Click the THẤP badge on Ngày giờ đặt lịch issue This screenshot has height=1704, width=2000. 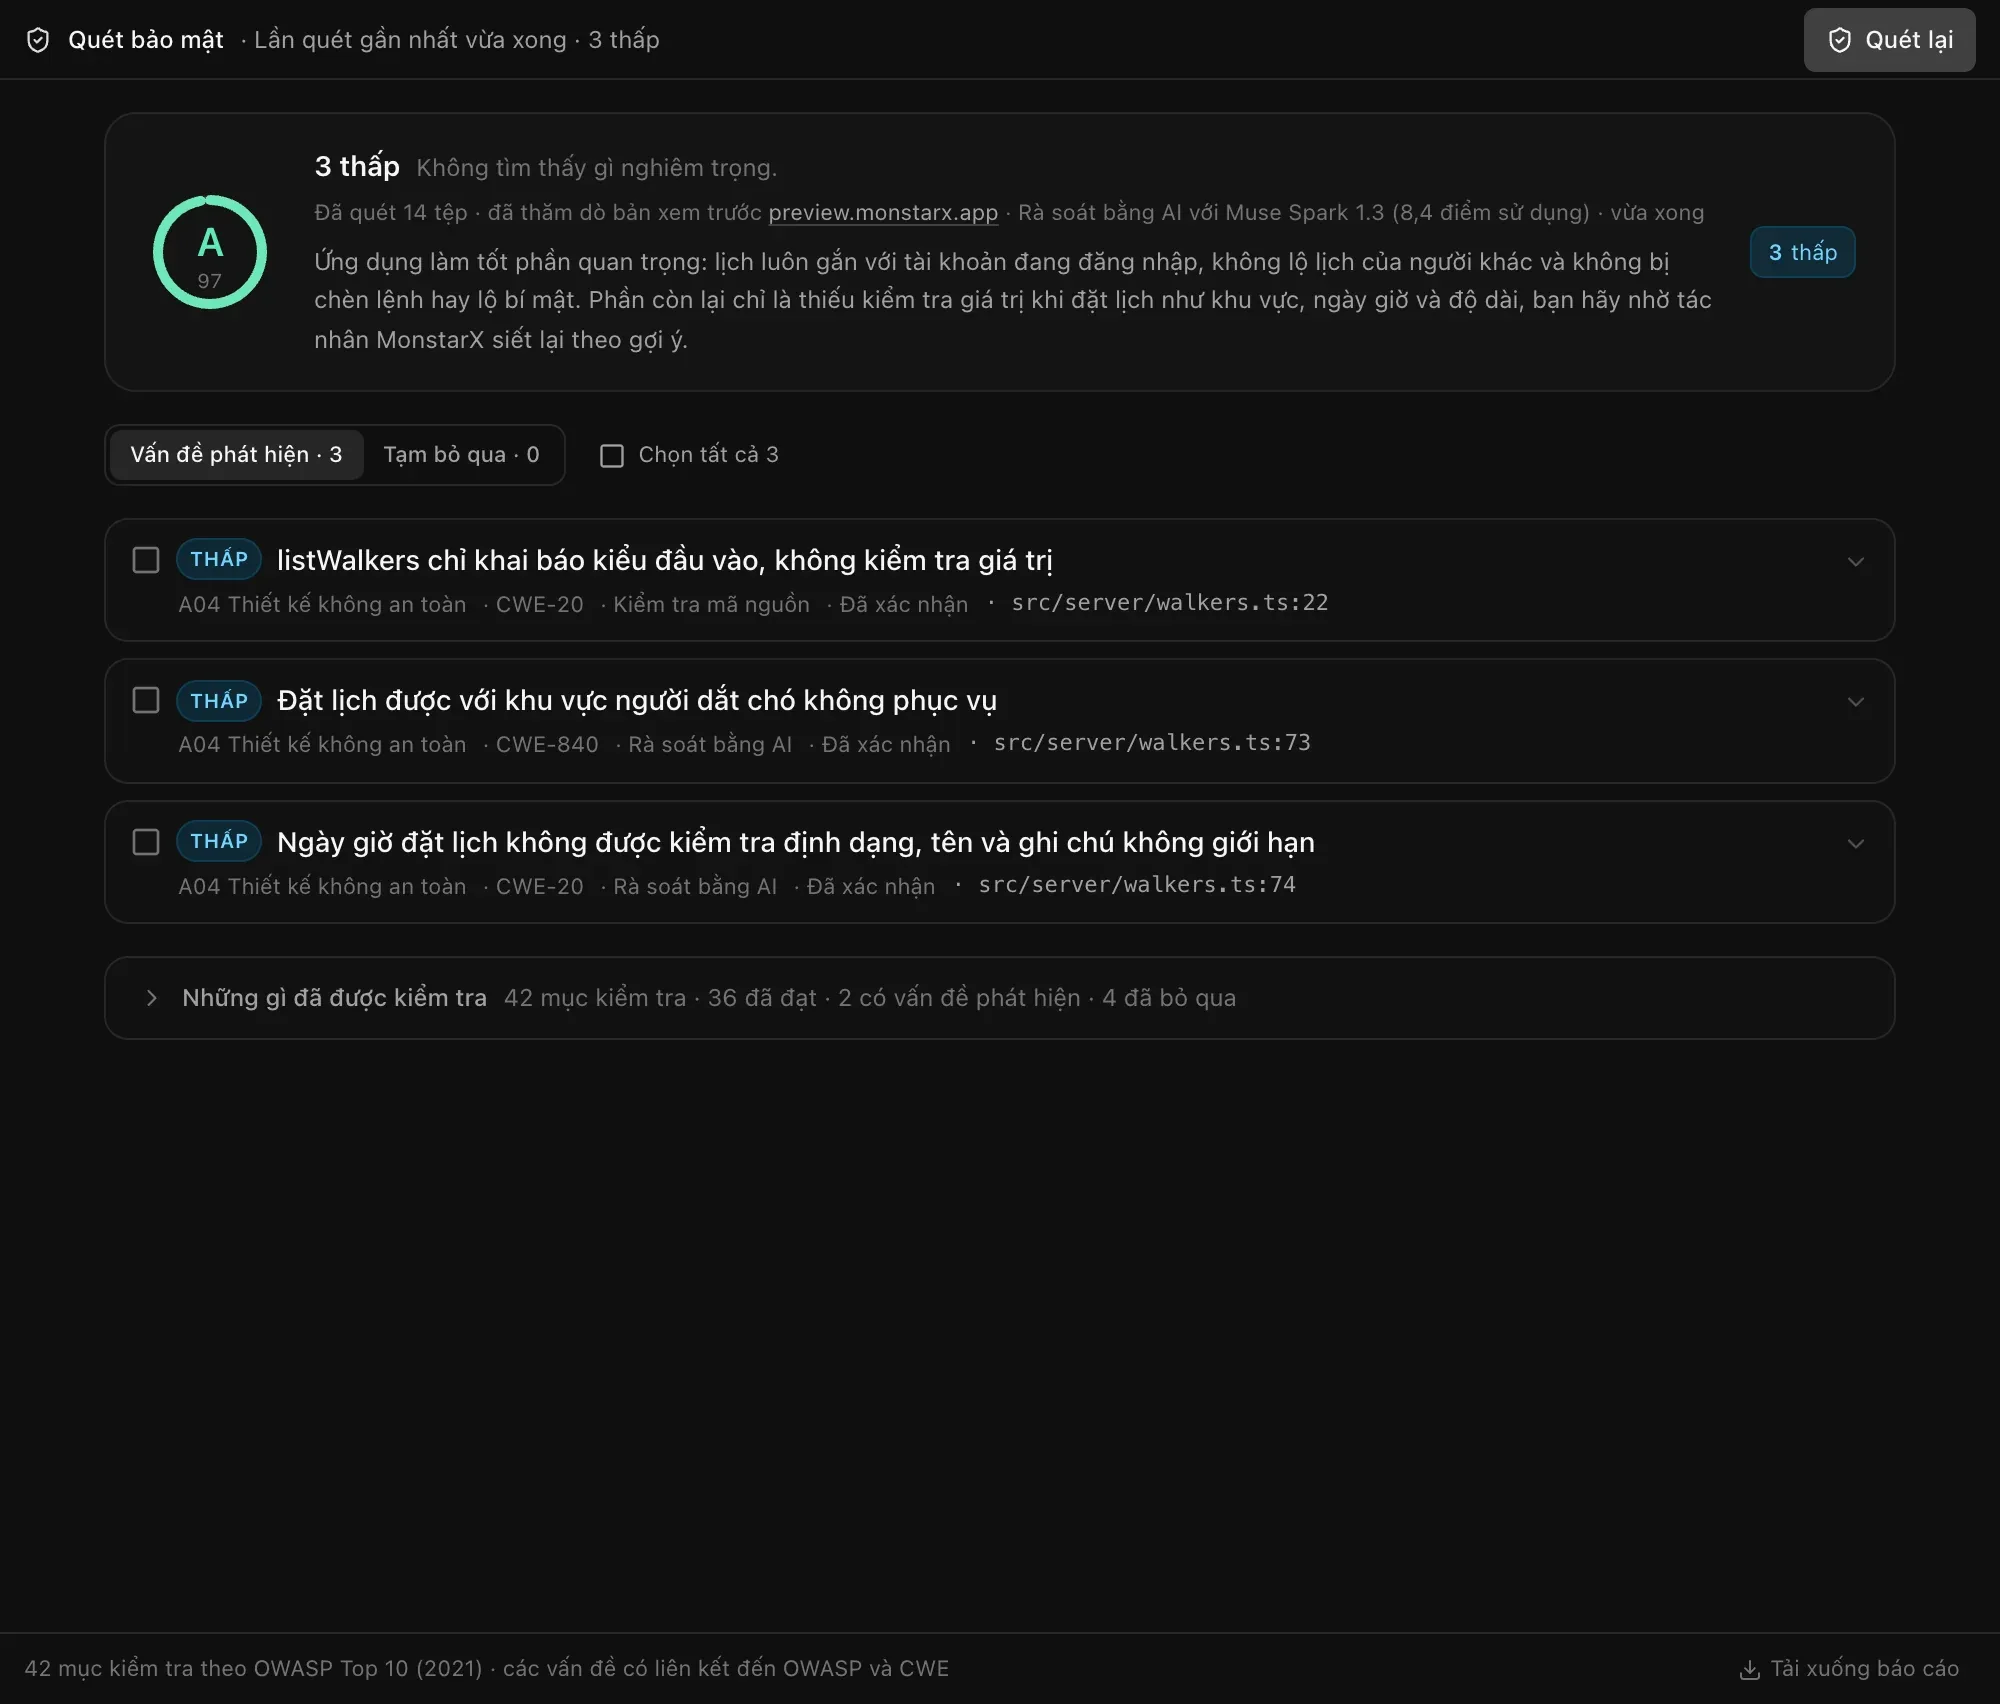pos(219,841)
